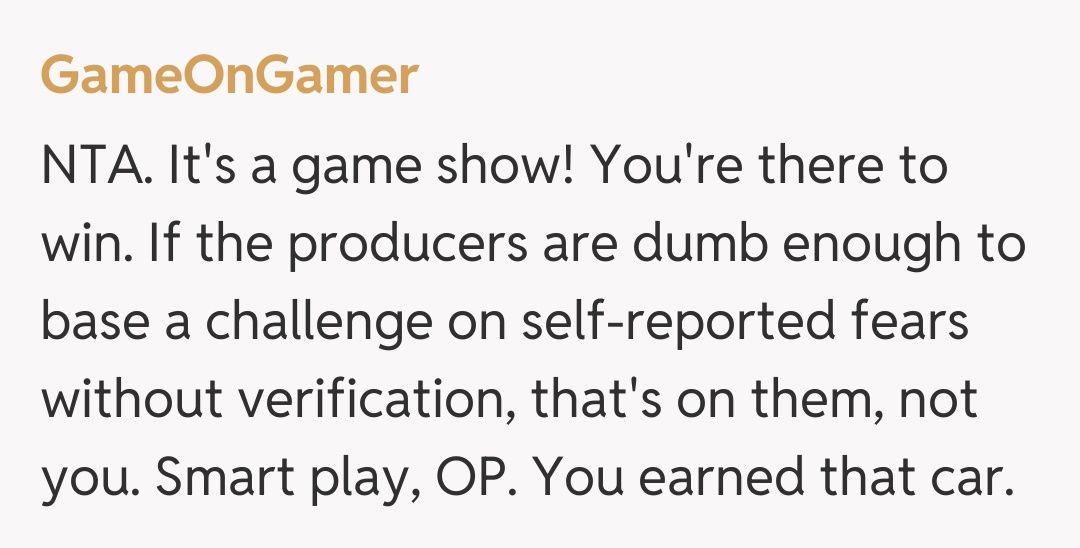This screenshot has width=1080, height=548.
Task: Click the words "You're there to"
Action: tap(770, 165)
